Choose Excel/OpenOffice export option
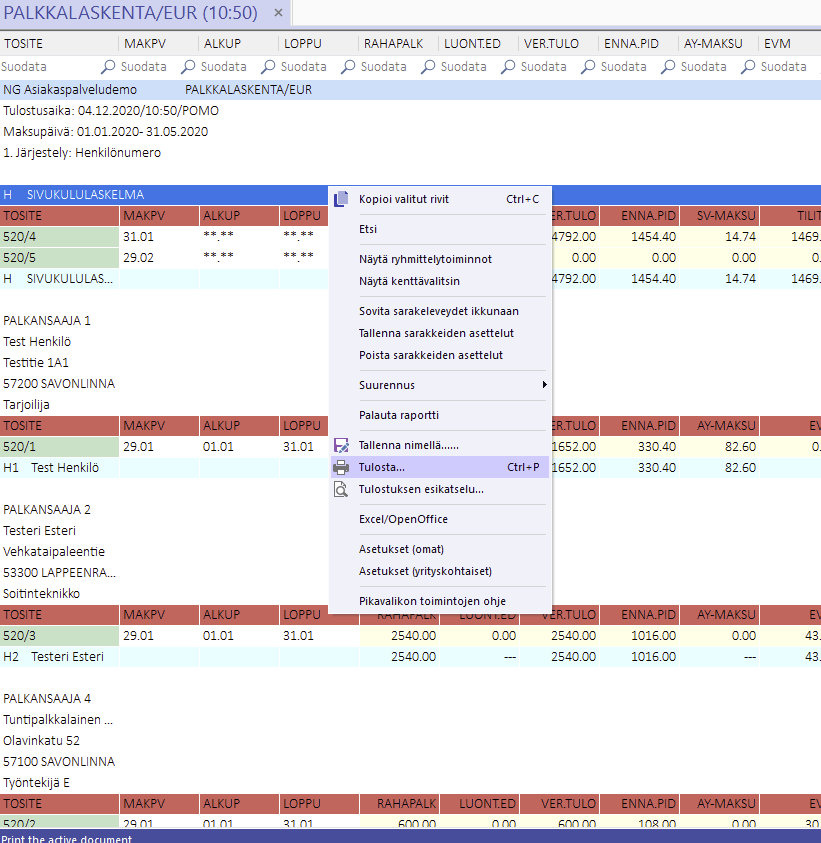 tap(403, 519)
